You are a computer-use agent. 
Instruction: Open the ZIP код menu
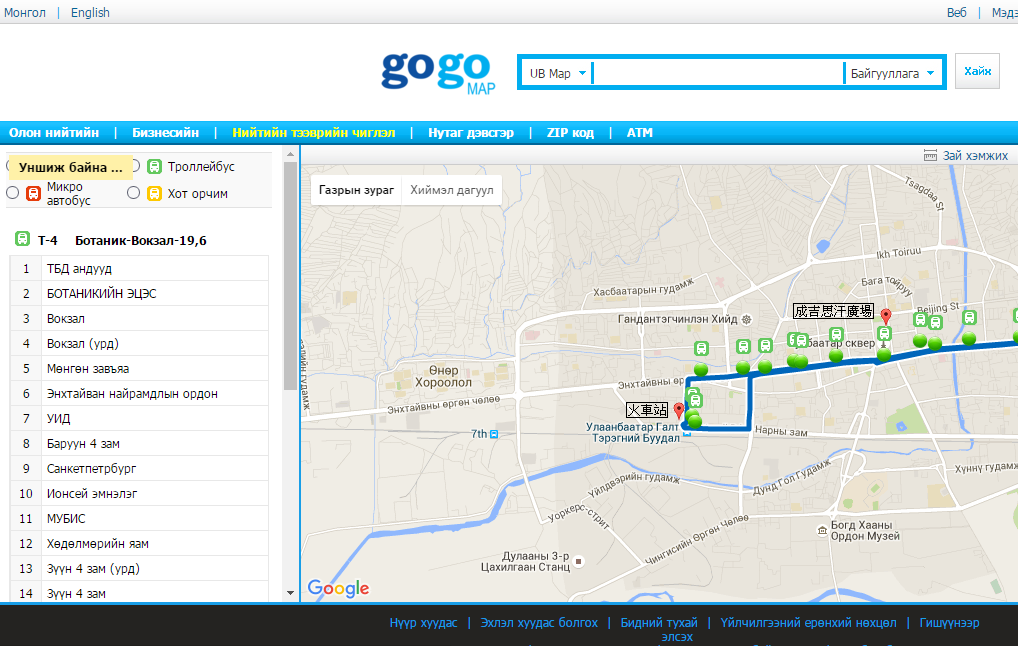coord(570,132)
